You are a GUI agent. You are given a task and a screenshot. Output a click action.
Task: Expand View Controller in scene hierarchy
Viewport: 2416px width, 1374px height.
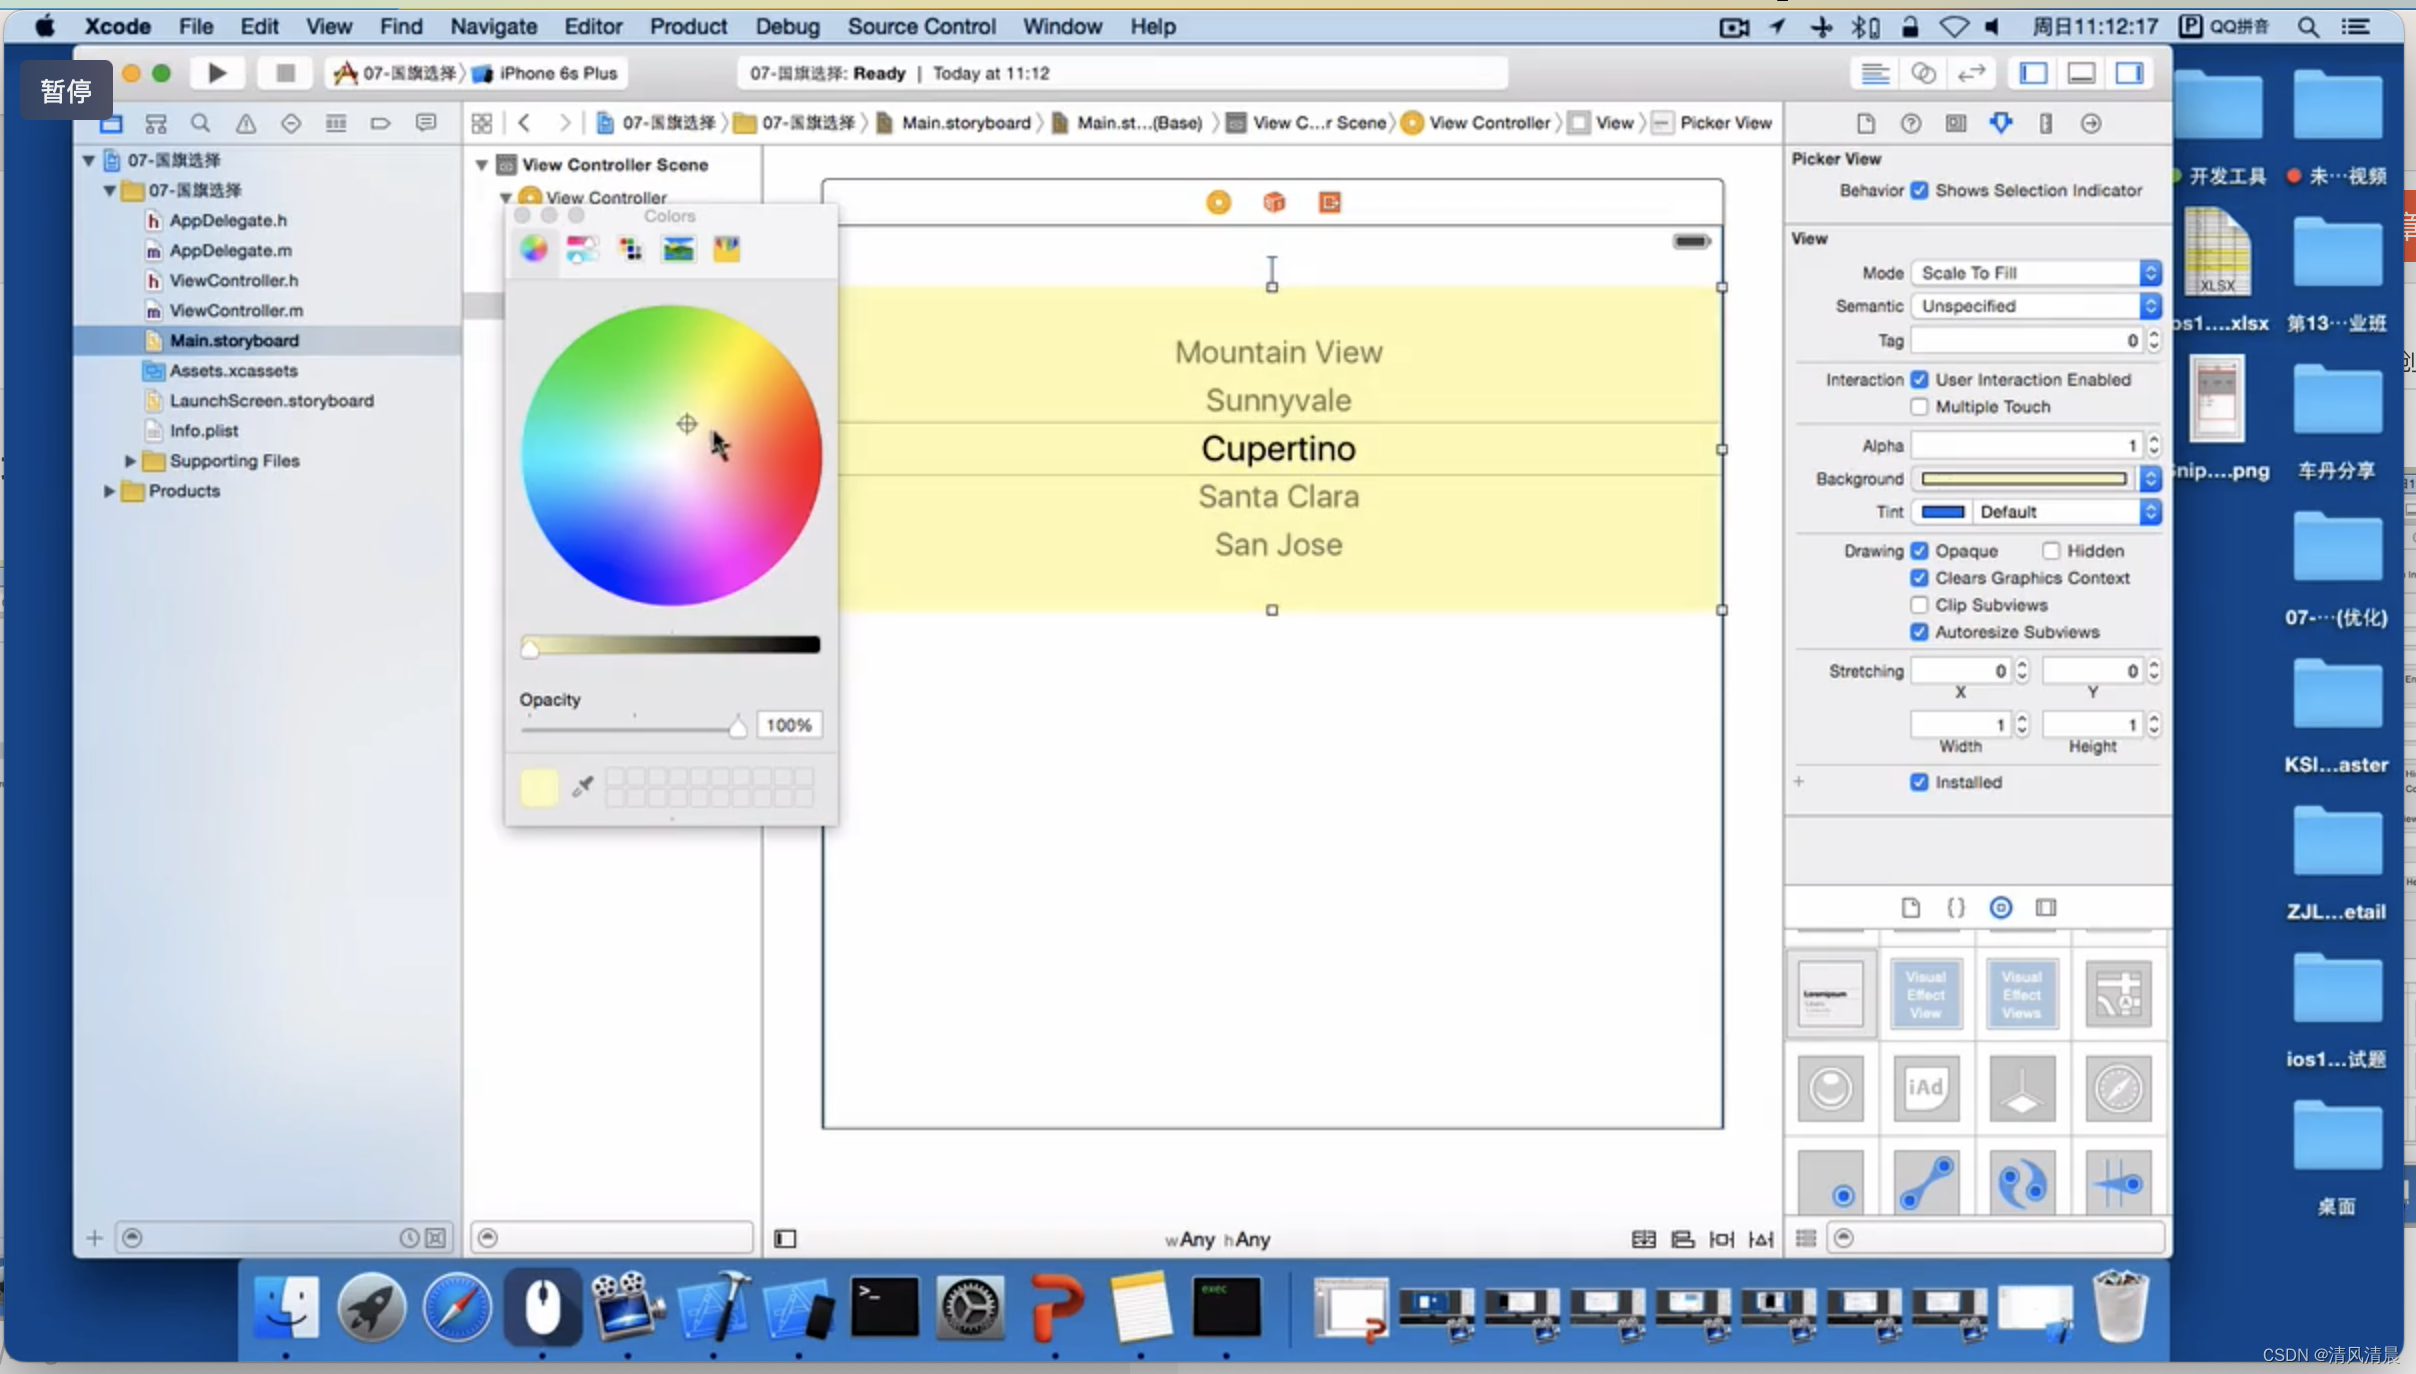[506, 196]
